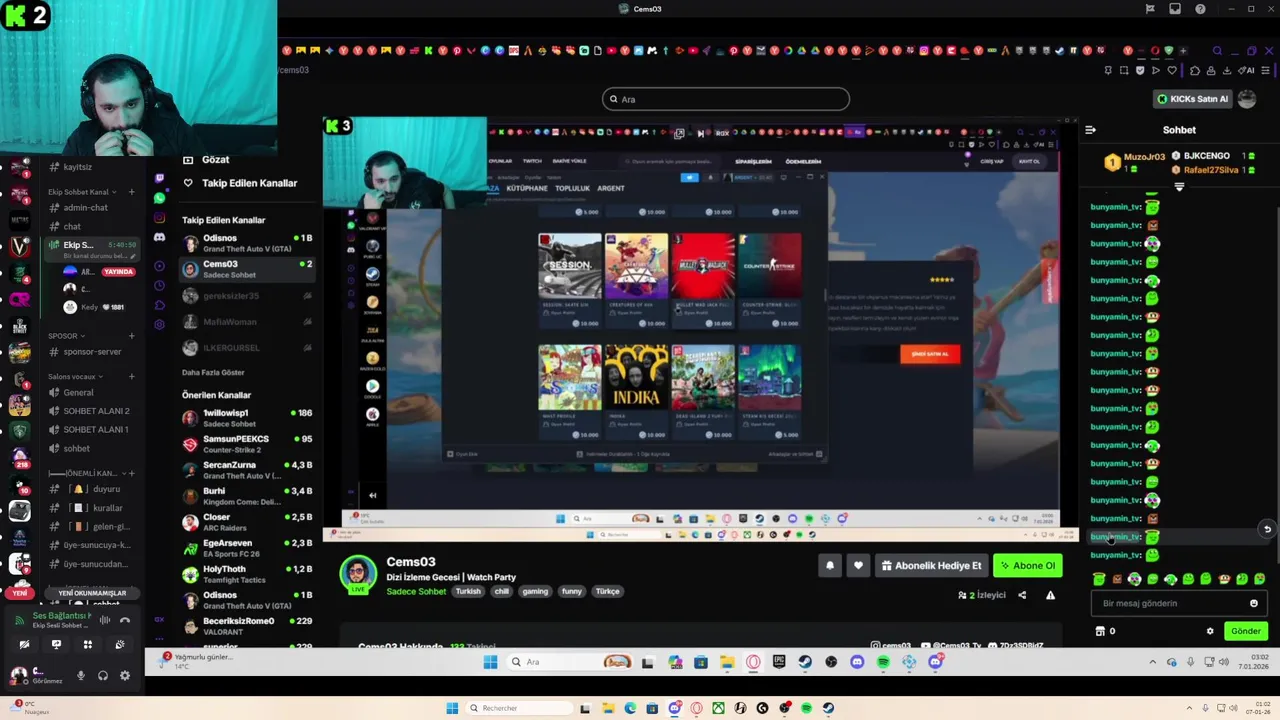
Task: Click the Twitch icon in Opera sidebar
Action: (159, 179)
